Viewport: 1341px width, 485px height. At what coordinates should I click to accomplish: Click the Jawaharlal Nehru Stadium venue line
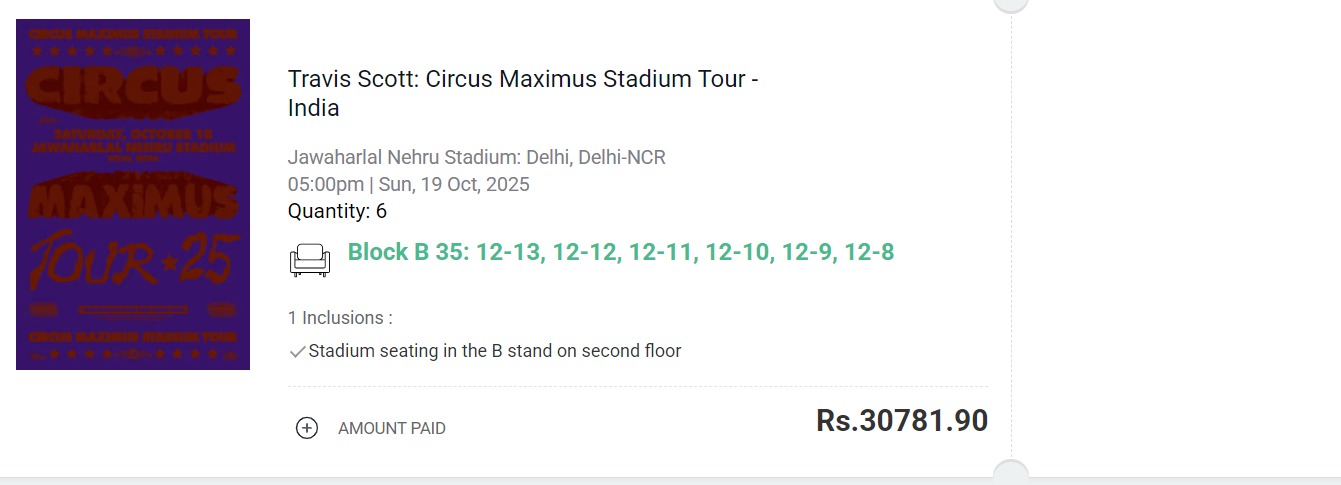(x=476, y=157)
